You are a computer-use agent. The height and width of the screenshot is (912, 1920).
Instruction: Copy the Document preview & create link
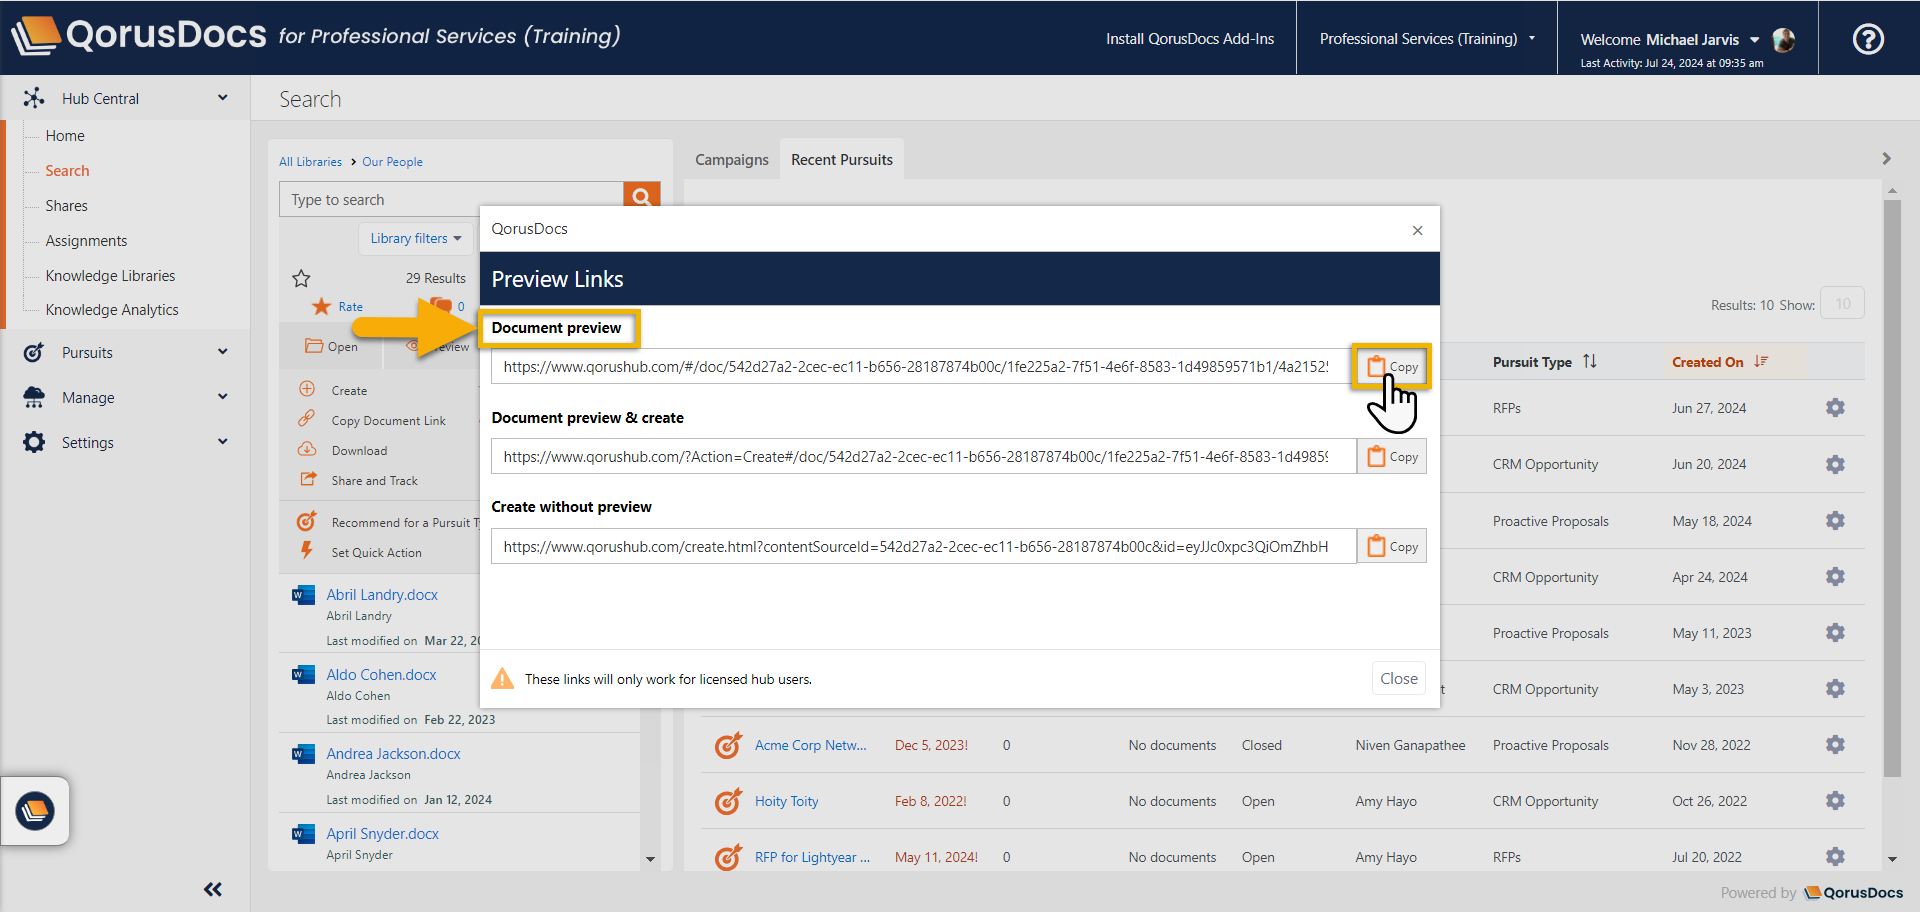click(1392, 457)
